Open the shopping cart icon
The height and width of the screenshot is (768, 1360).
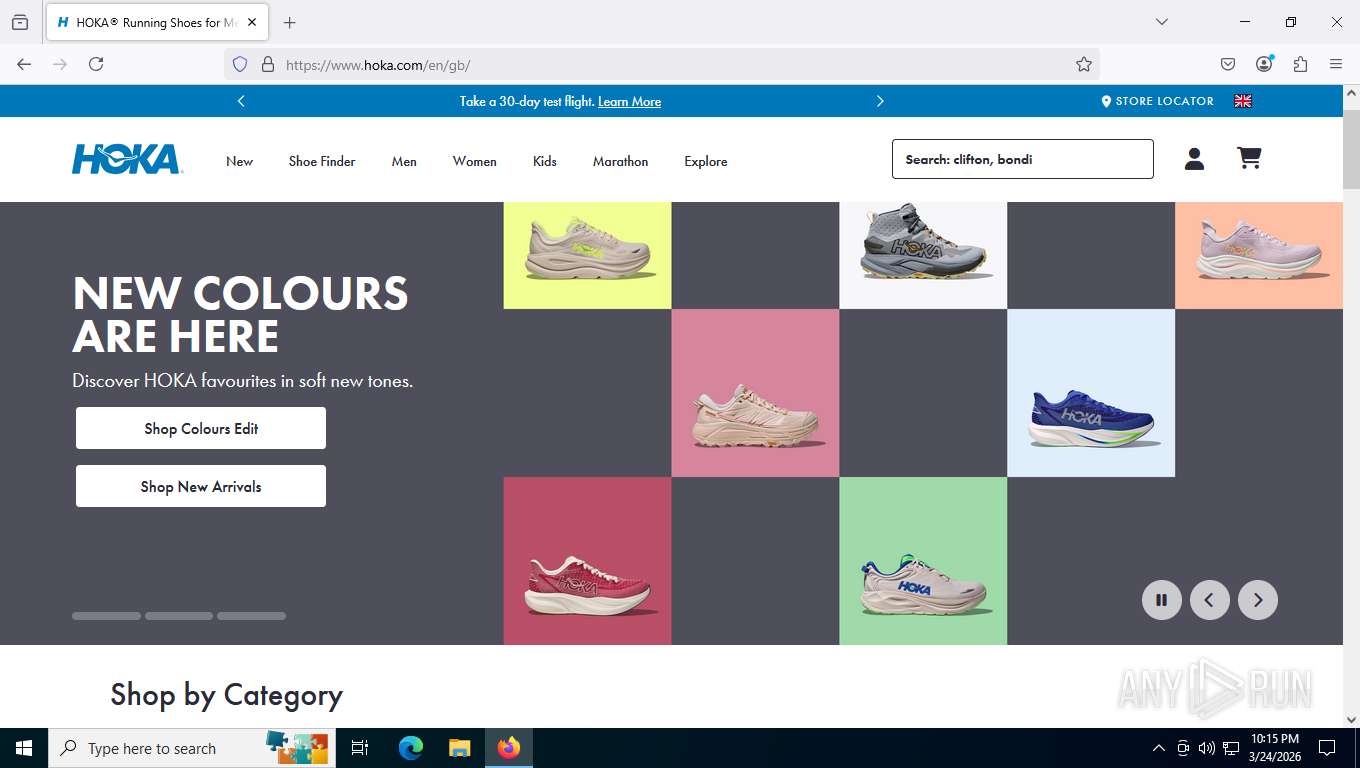click(x=1249, y=158)
